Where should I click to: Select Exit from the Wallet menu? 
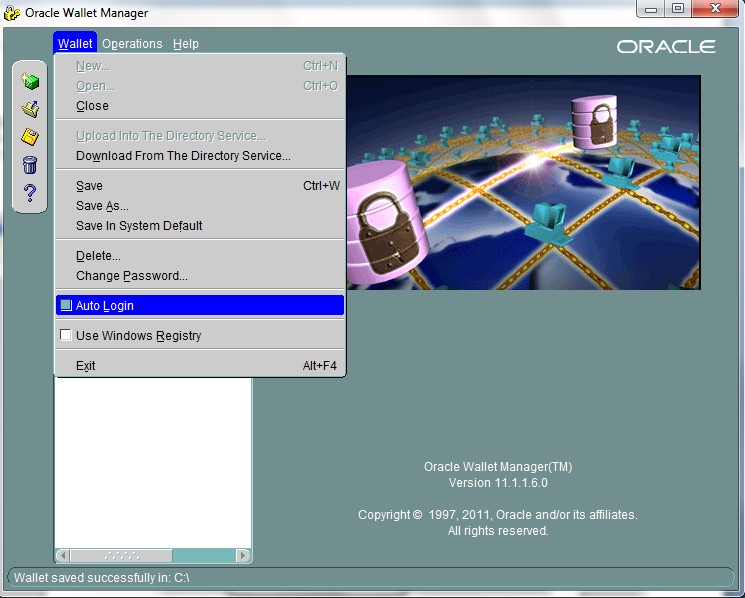[200, 365]
